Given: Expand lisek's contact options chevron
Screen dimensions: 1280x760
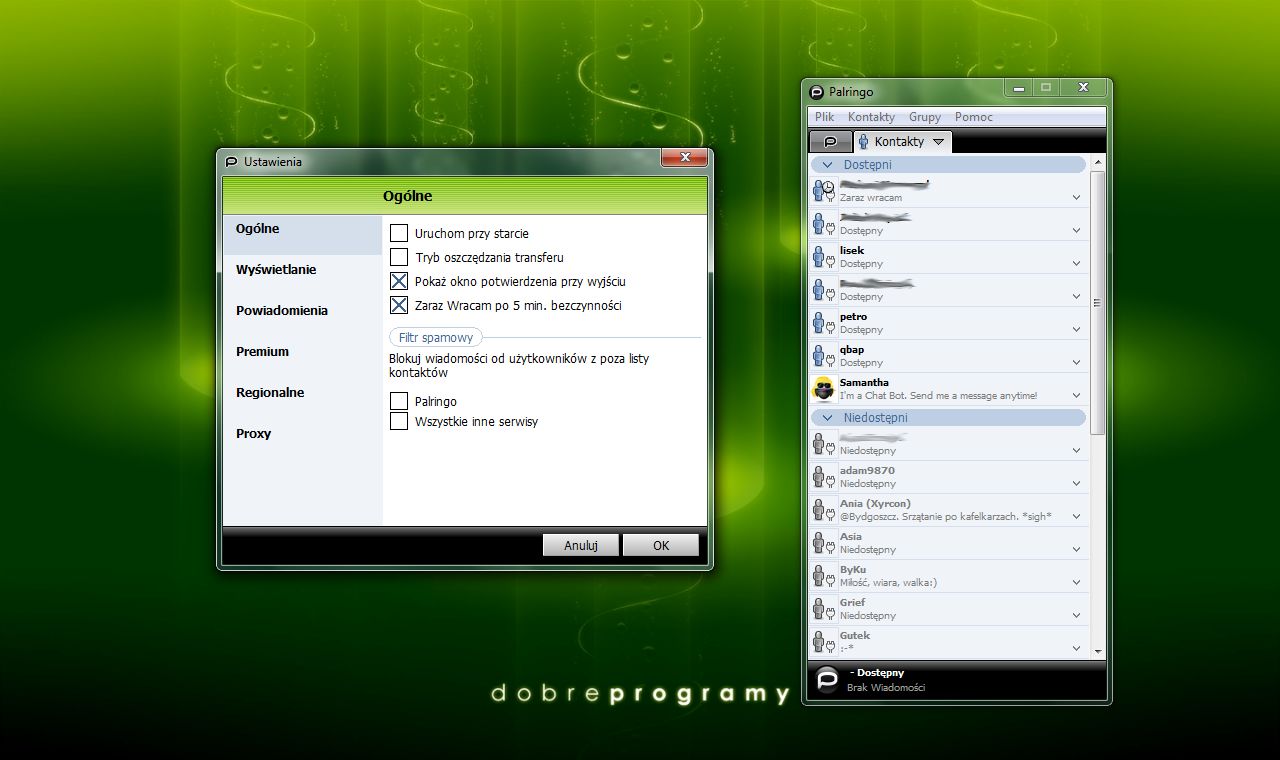Looking at the screenshot, I should pyautogui.click(x=1077, y=263).
